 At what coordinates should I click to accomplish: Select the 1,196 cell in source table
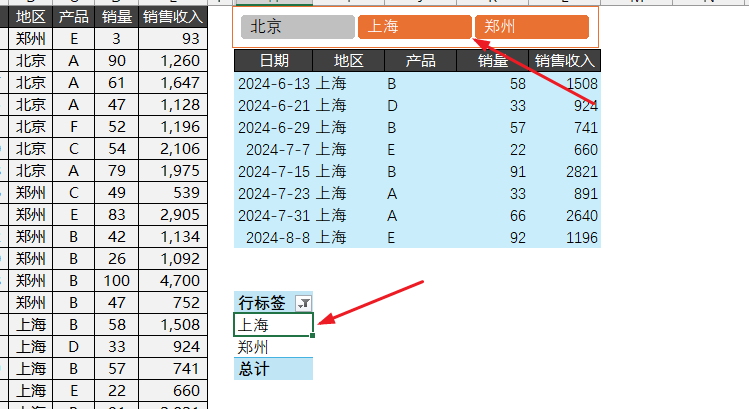coord(173,126)
